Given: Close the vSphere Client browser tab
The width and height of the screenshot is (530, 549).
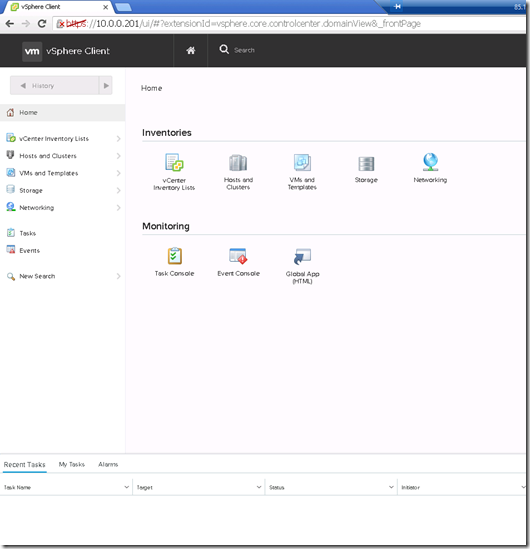Looking at the screenshot, I should (105, 7).
